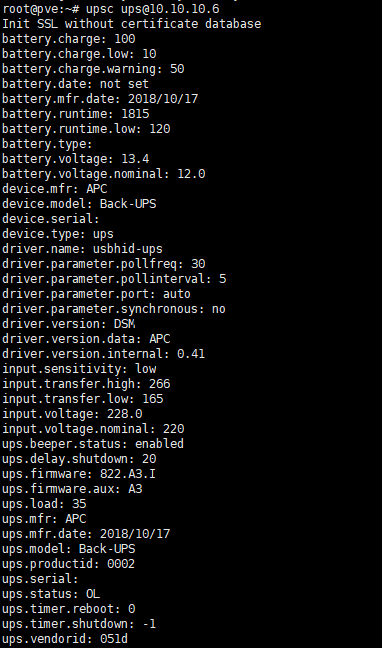Click the device.mfr: APC line
Viewport: 382px width, 648px height.
55,189
